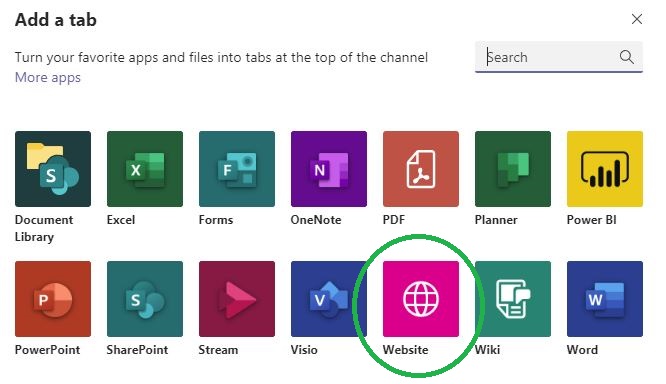Image resolution: width=666 pixels, height=384 pixels.
Task: Click the "Planner" label text
Action: click(496, 220)
